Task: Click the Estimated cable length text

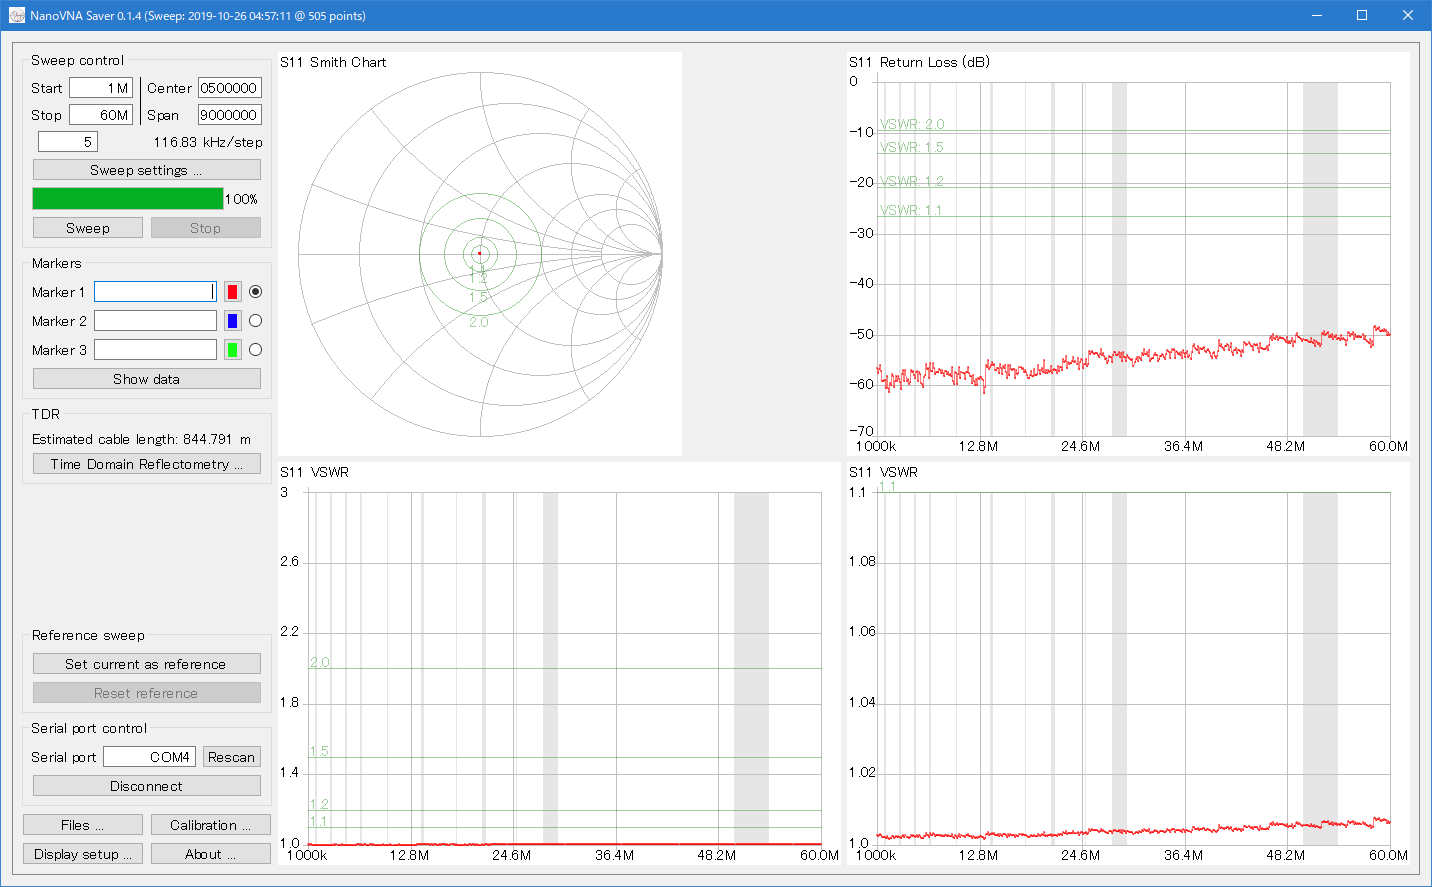Action: pos(141,439)
